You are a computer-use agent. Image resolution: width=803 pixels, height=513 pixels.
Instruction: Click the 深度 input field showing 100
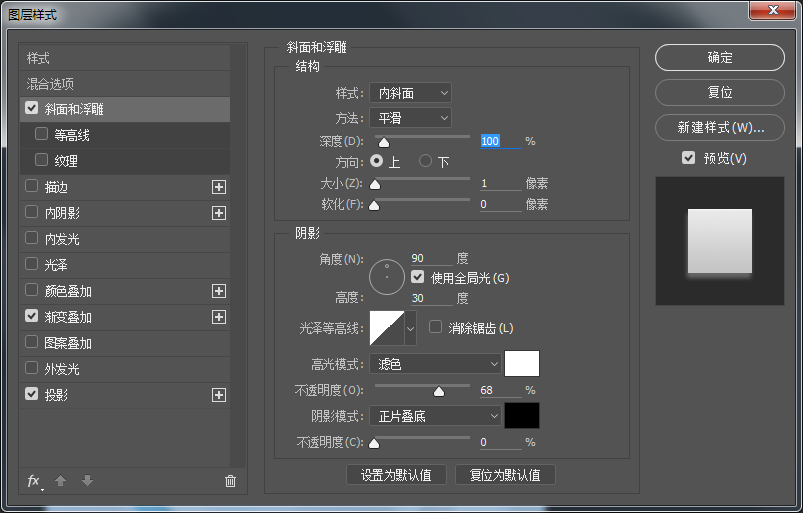(500, 141)
